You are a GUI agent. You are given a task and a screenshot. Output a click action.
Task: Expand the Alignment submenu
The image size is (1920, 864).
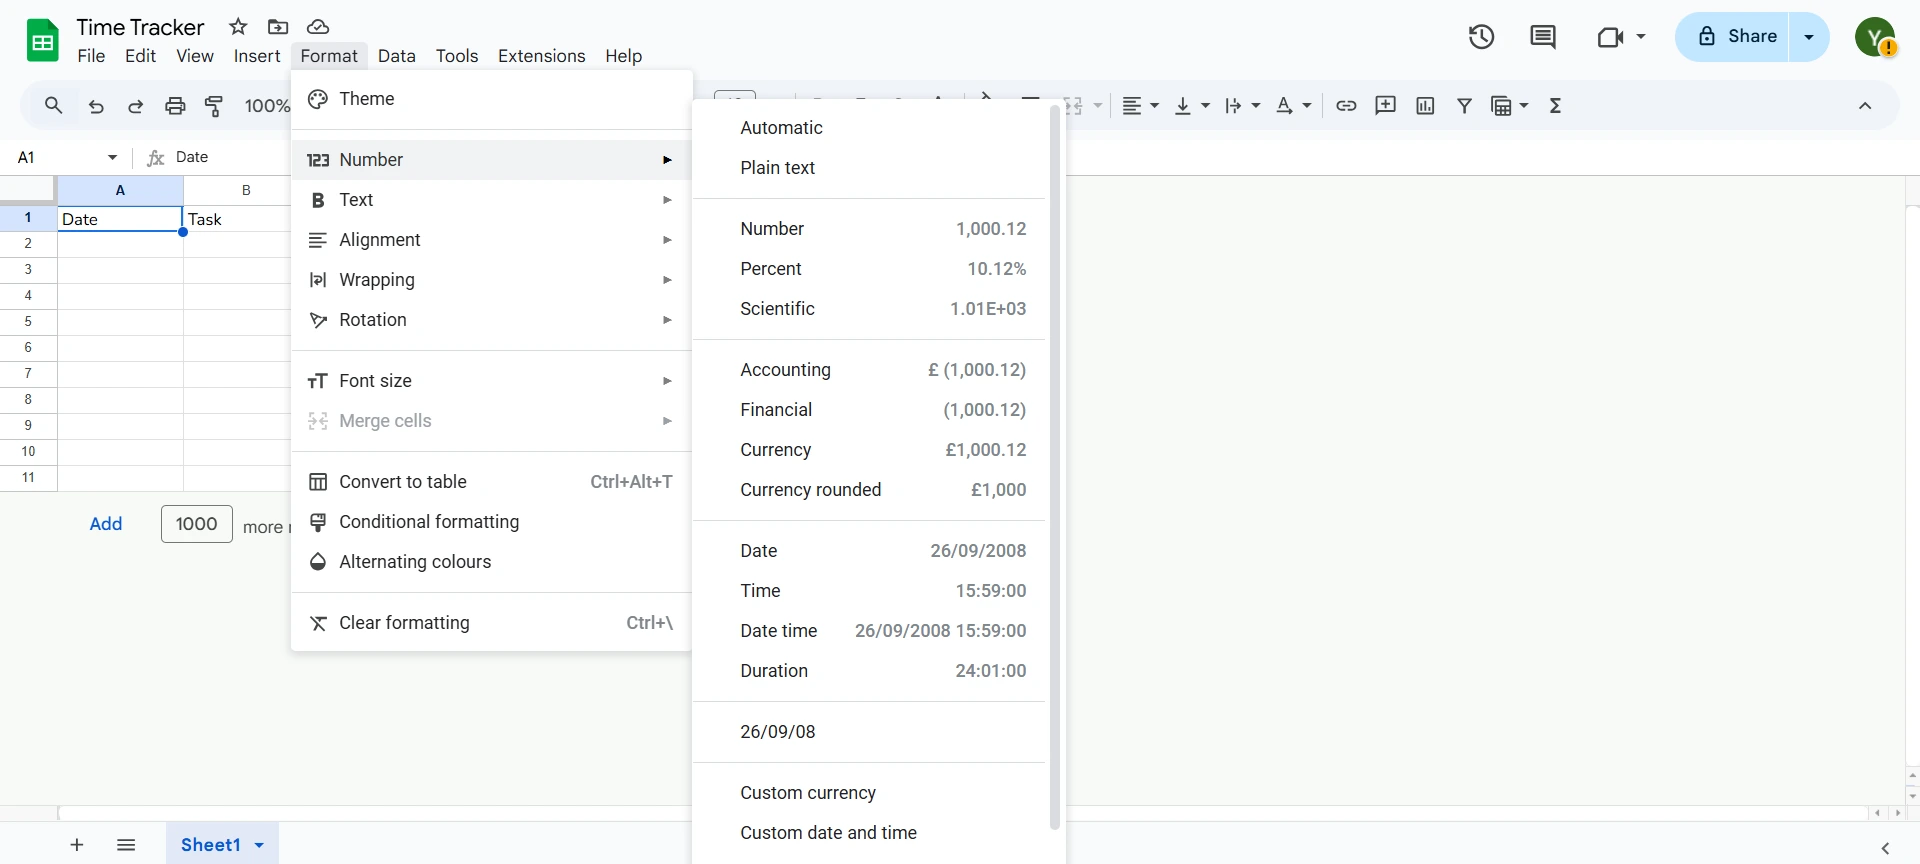490,240
